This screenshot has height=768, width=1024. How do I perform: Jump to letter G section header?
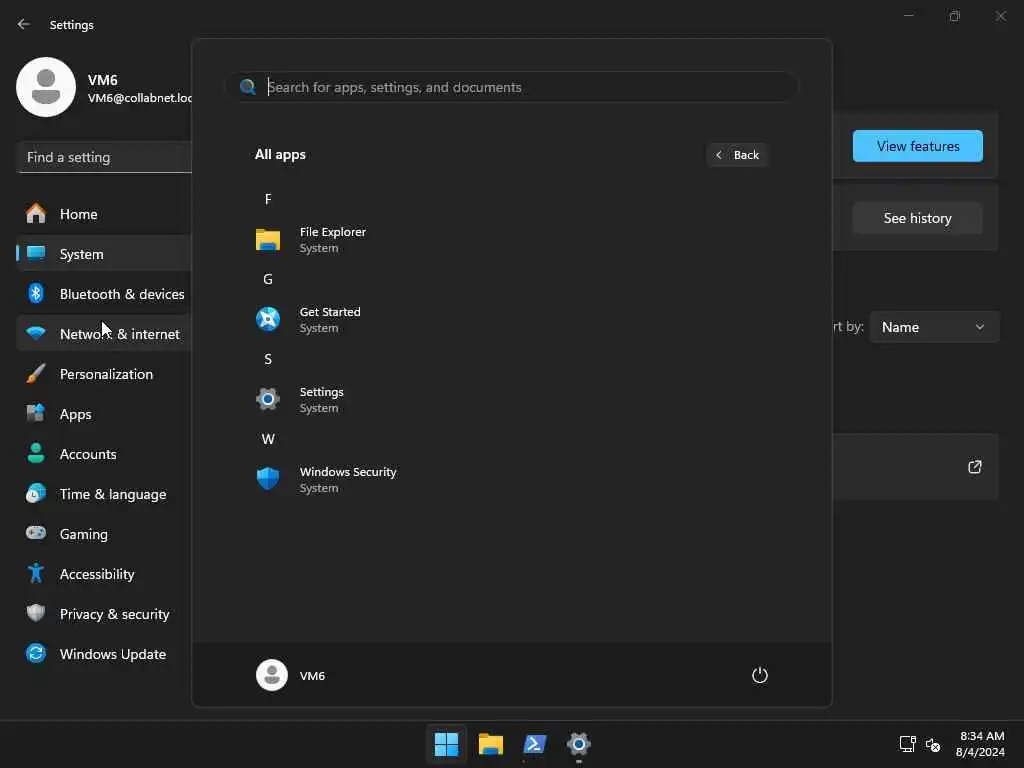click(268, 280)
